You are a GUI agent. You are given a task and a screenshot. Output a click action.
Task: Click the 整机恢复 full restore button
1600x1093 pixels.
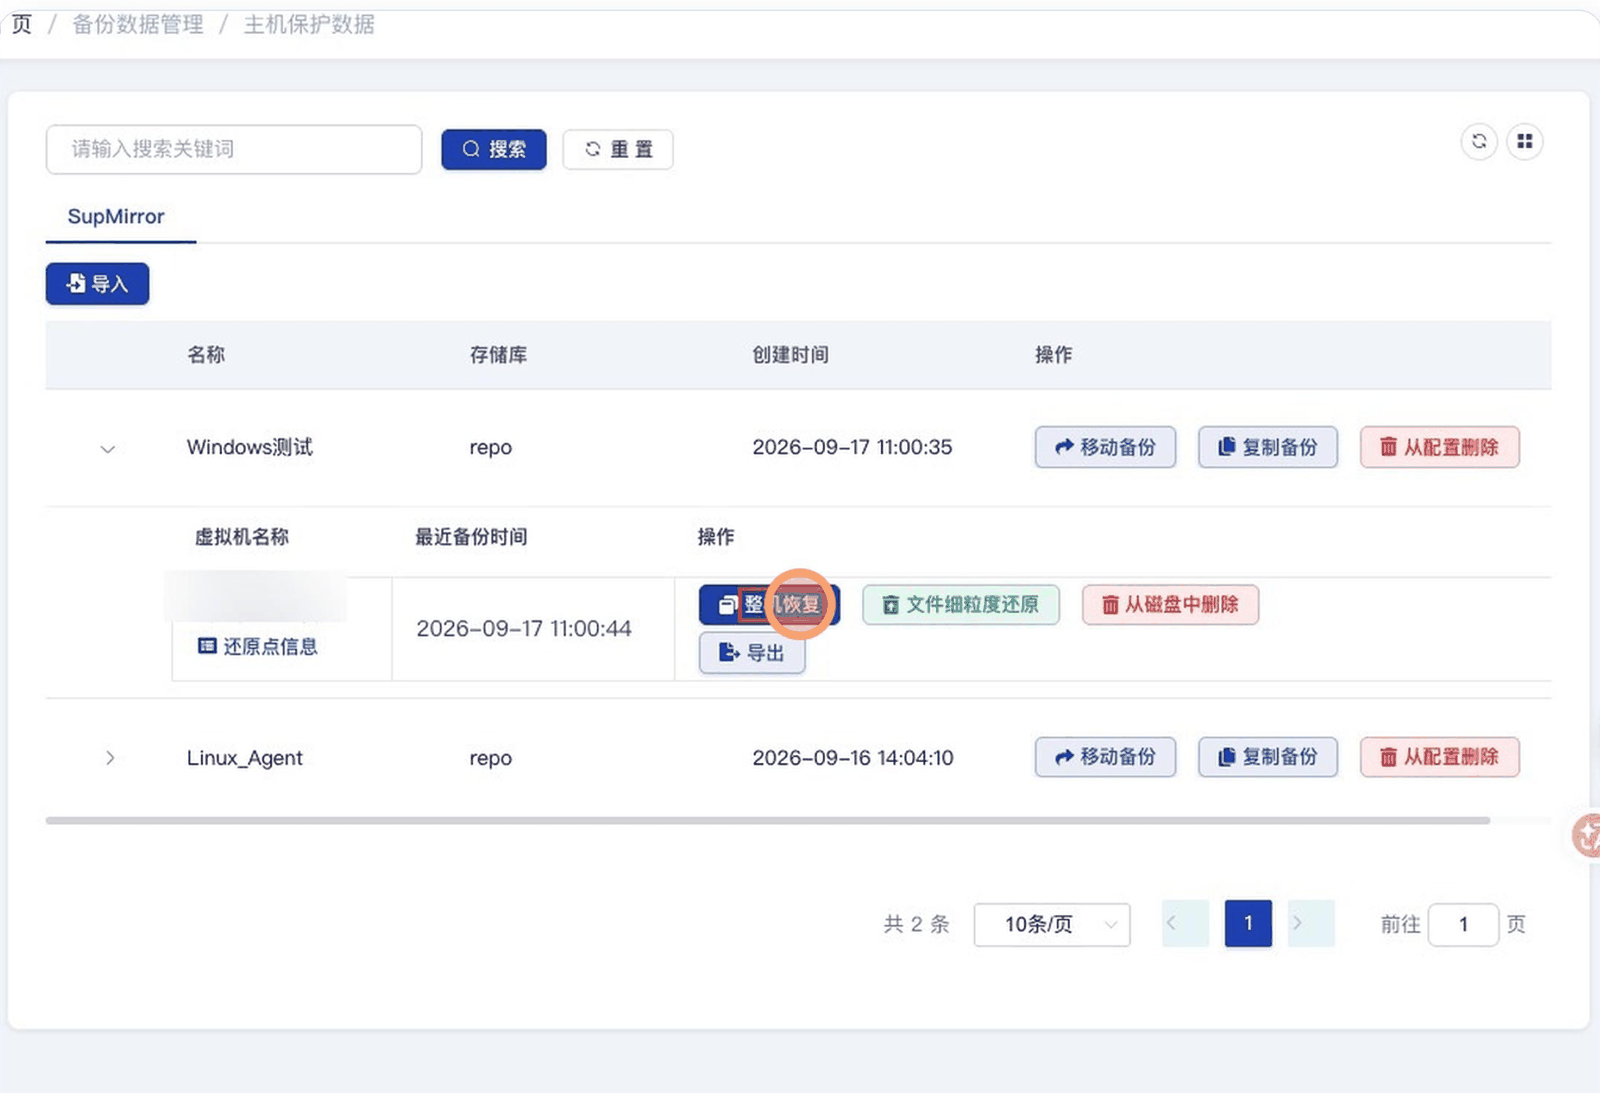click(x=769, y=605)
